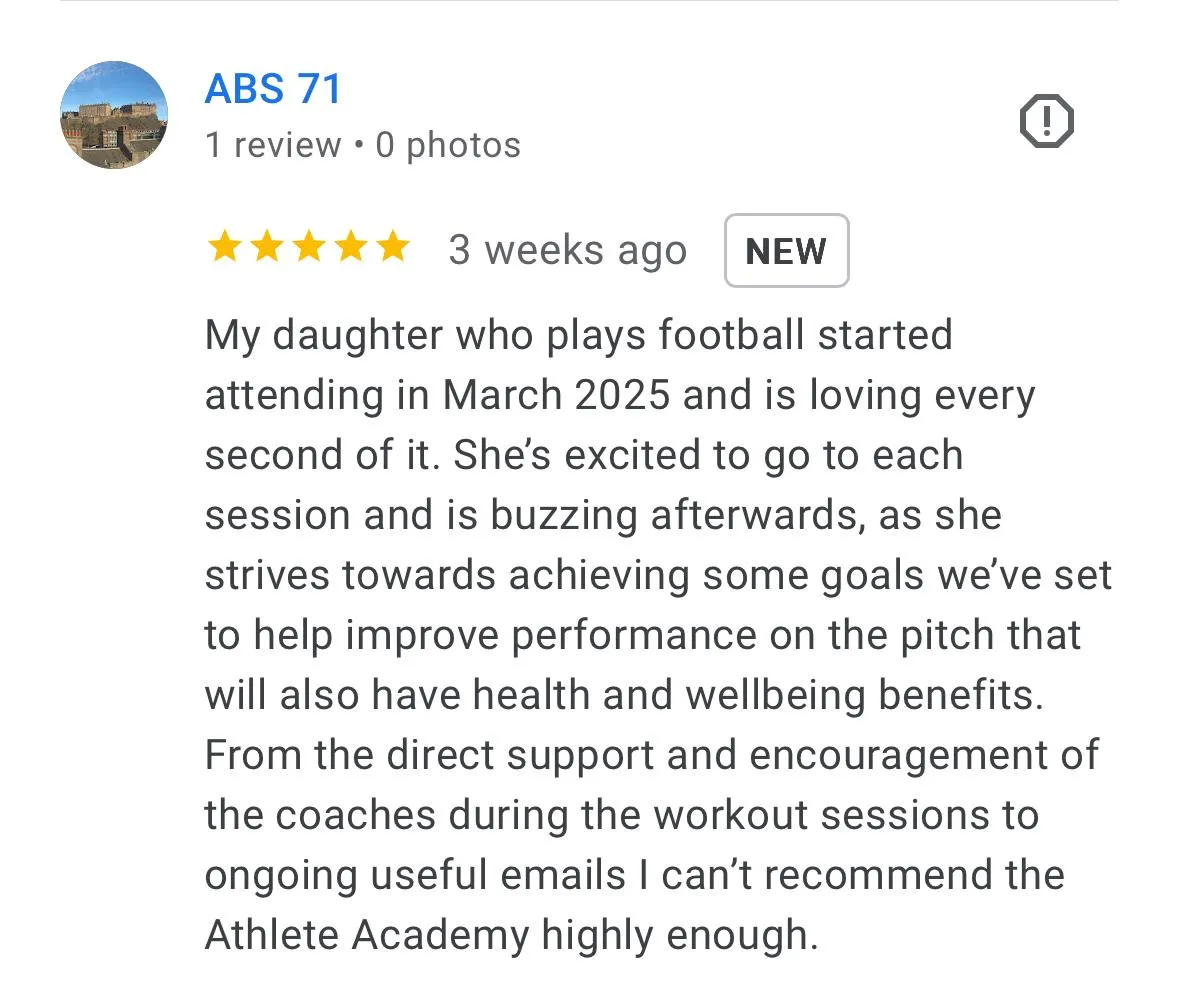Open the ABS 71 reviewer profile link

pos(273,89)
